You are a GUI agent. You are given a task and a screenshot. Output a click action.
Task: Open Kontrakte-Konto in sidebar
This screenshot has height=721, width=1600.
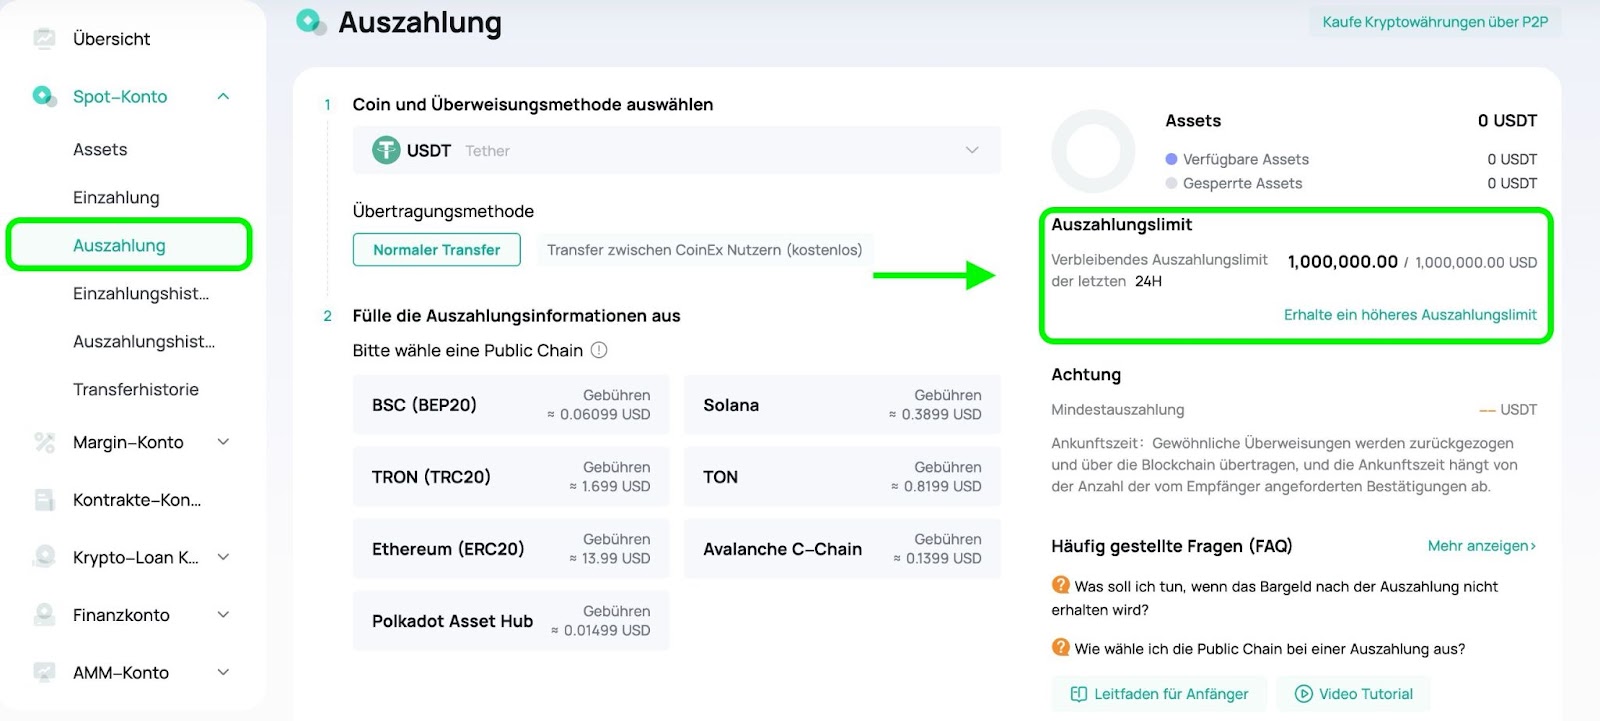coord(137,500)
